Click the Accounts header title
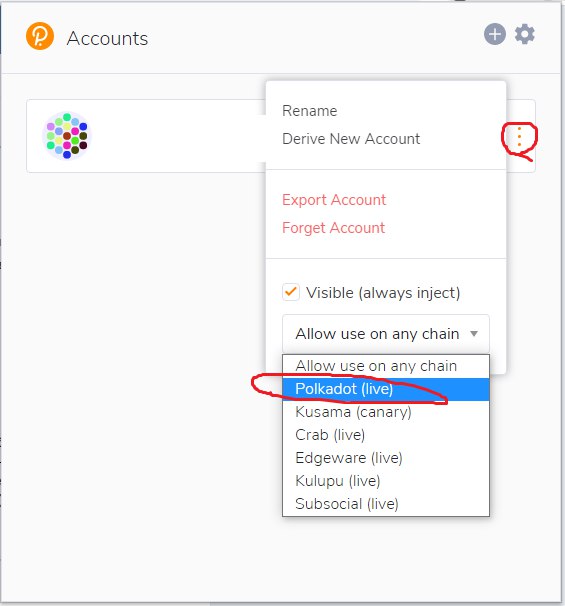Screen dimensions: 565x606 [x=107, y=38]
